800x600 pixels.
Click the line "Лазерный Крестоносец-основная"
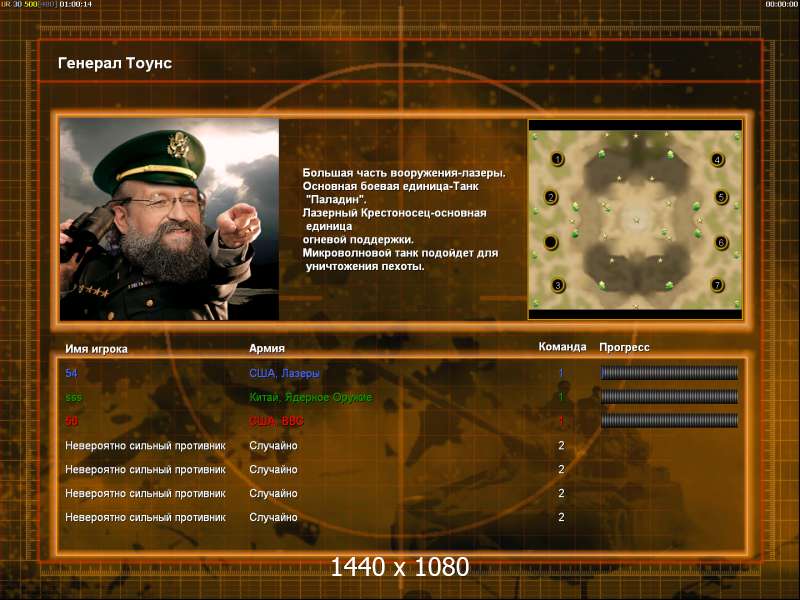[394, 213]
